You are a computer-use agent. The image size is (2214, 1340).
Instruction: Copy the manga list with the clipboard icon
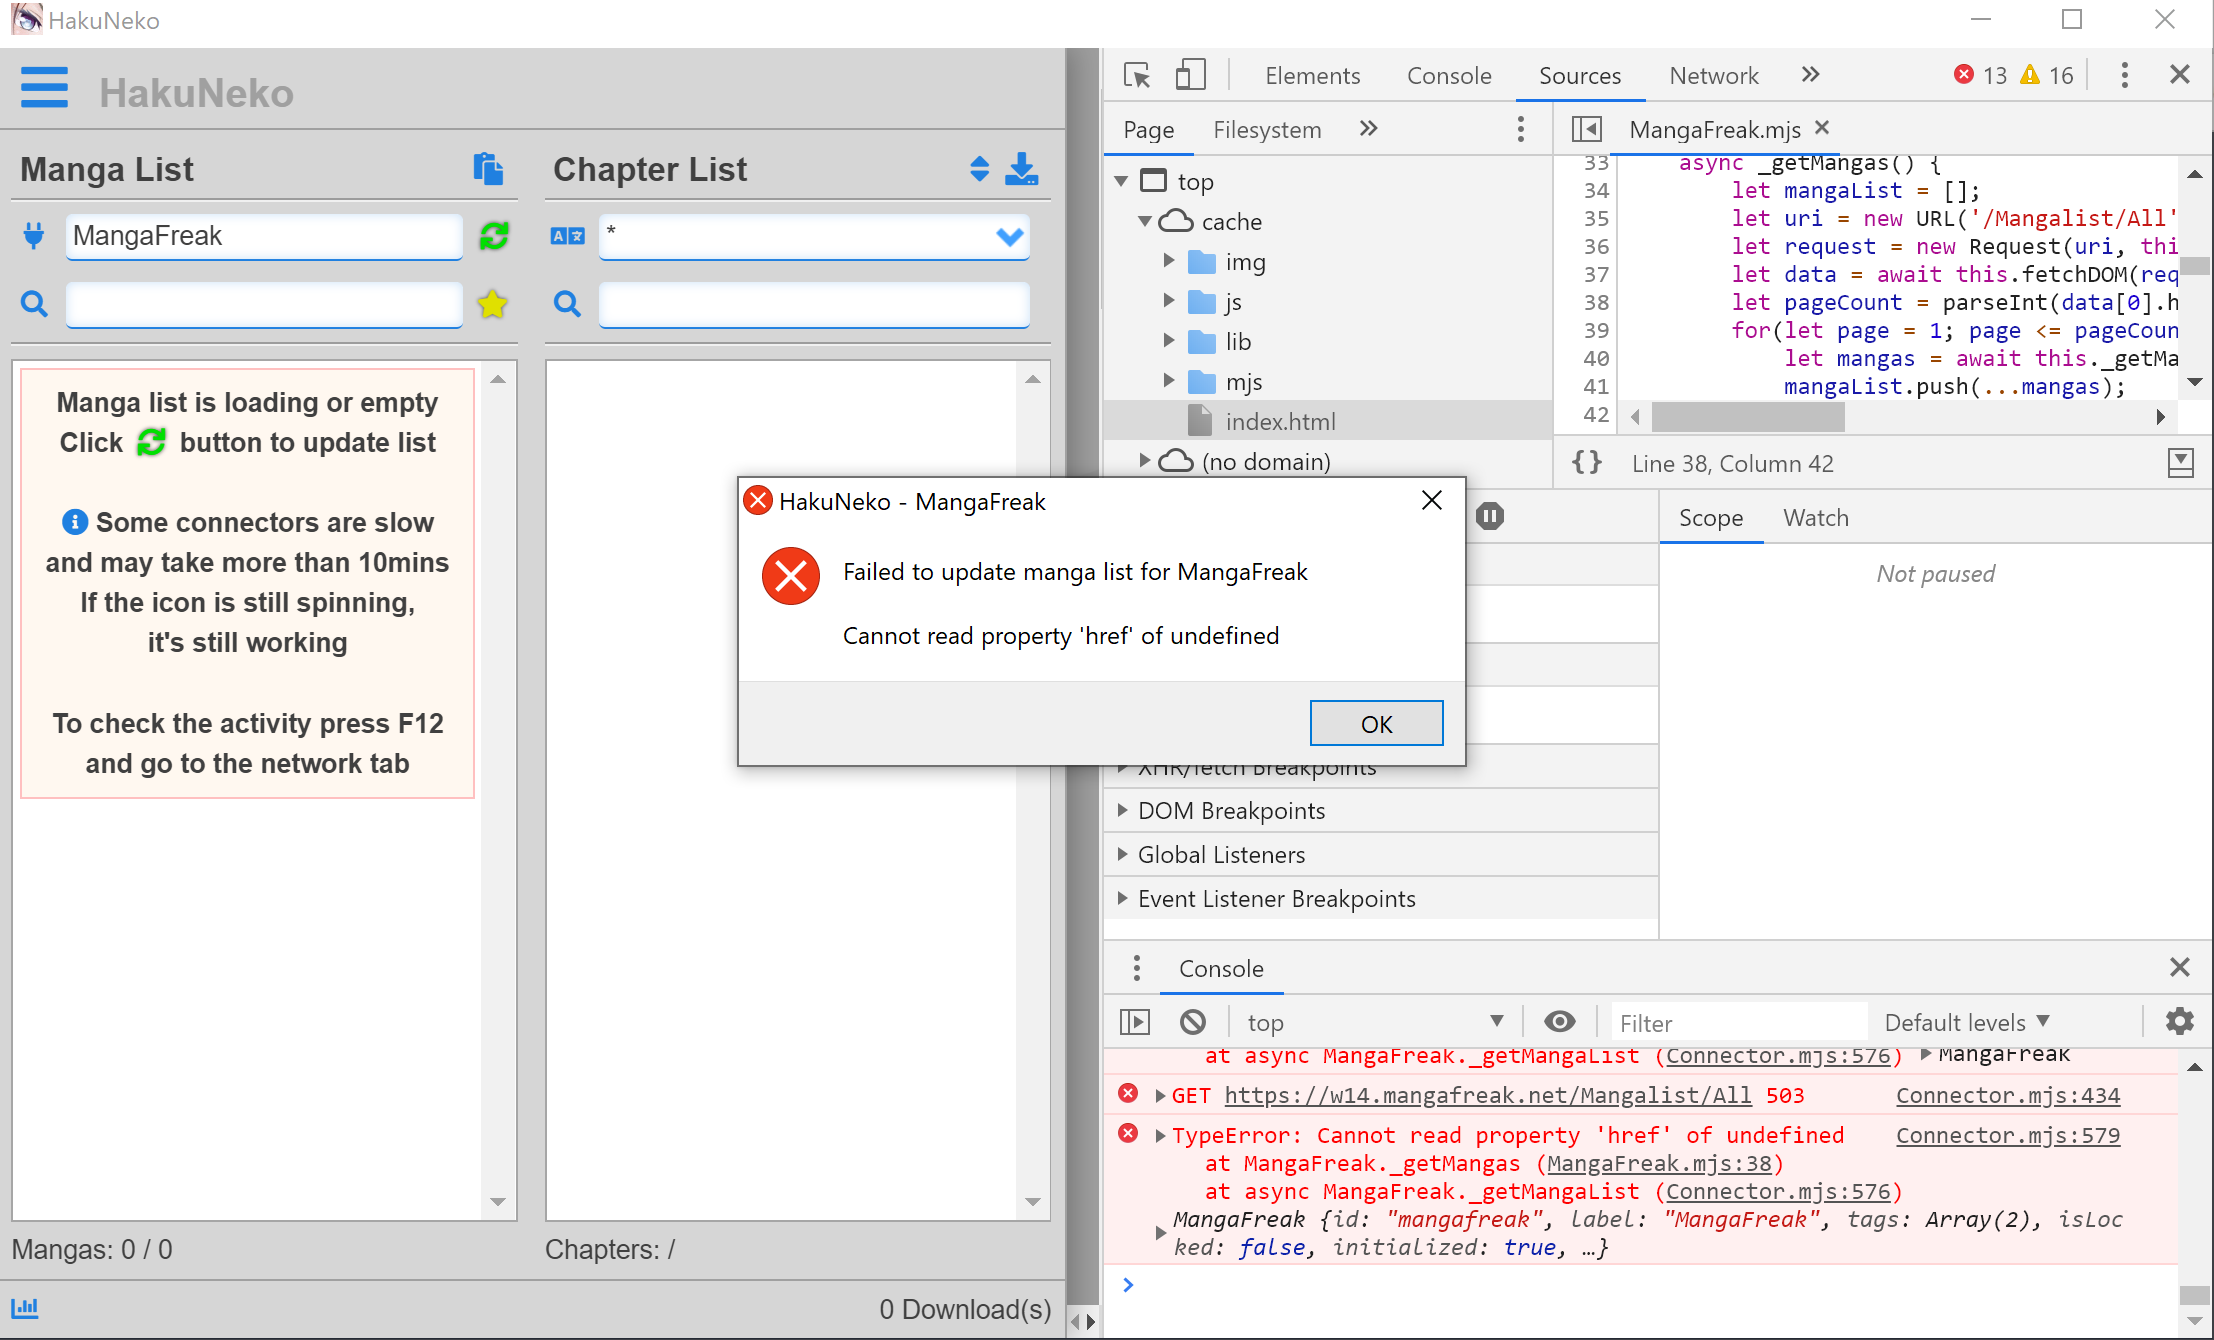[489, 169]
